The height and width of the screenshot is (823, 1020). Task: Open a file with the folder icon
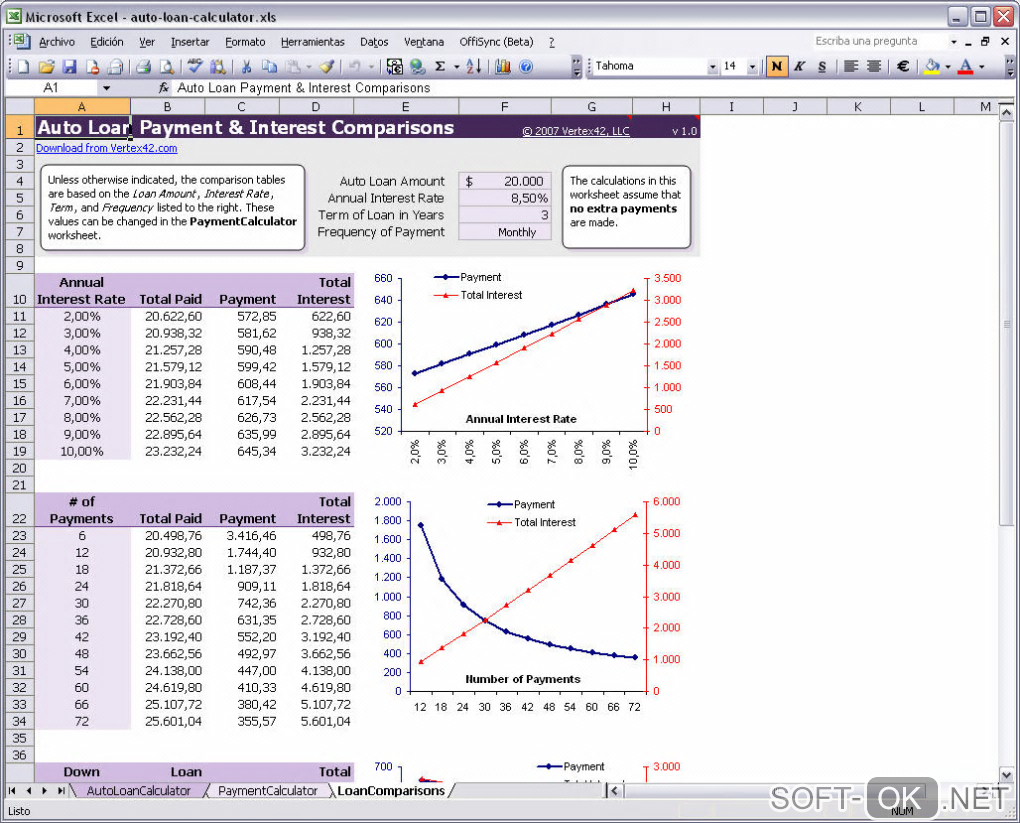(46, 66)
